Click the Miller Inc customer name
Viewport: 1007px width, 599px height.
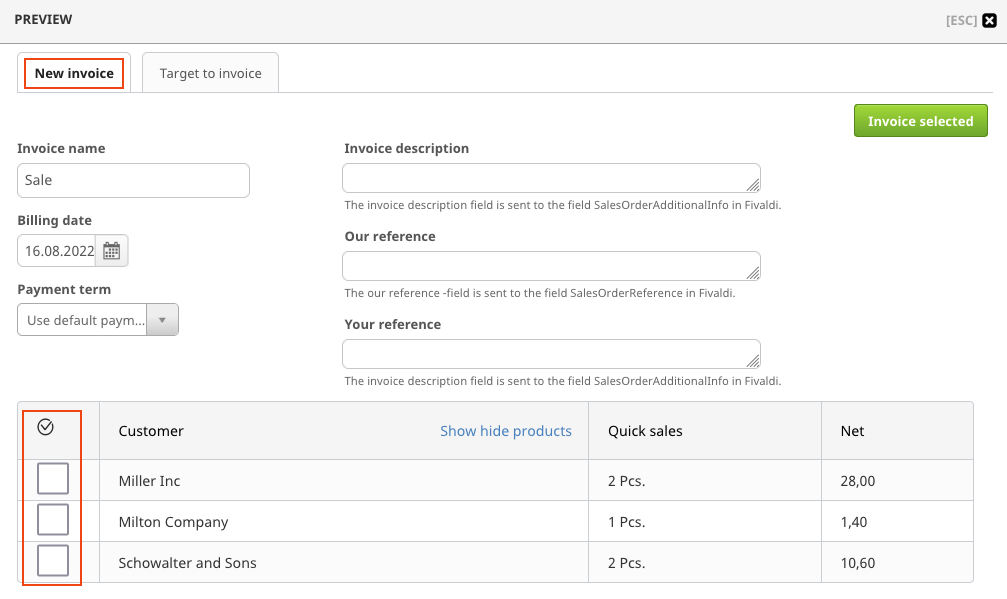click(149, 481)
